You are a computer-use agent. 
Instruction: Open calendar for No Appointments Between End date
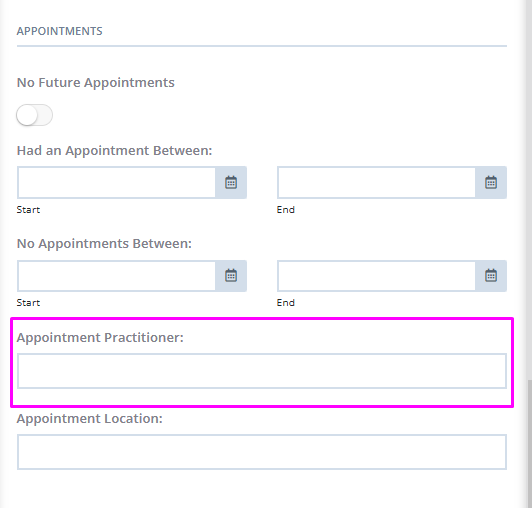(x=491, y=276)
